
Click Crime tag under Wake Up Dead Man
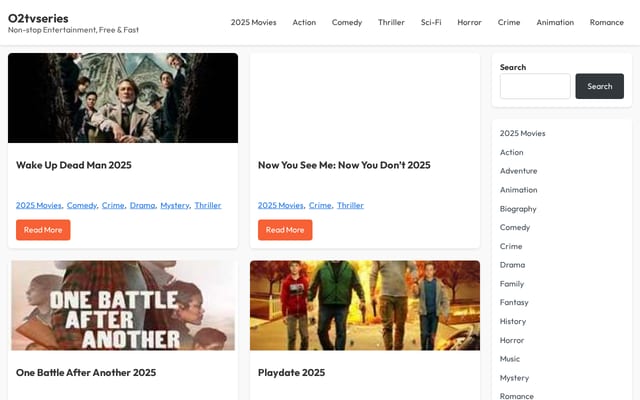[x=113, y=205]
